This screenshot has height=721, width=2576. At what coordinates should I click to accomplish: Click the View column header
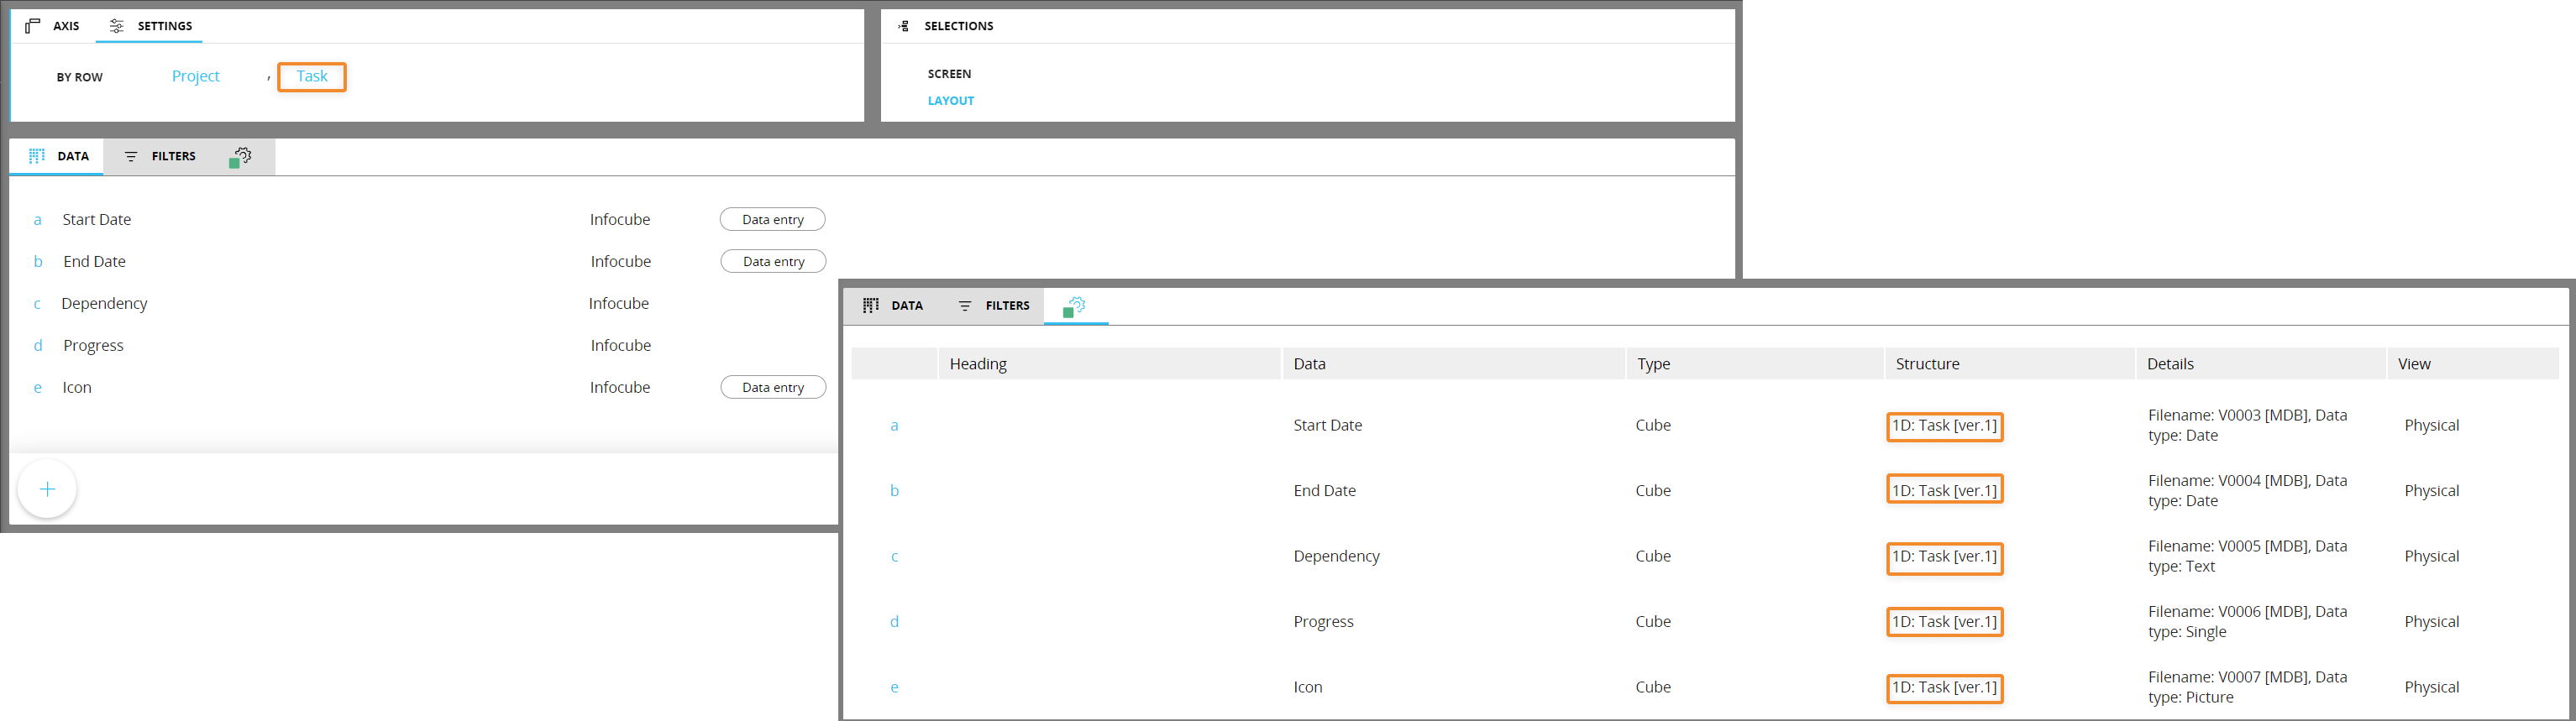tap(2473, 364)
